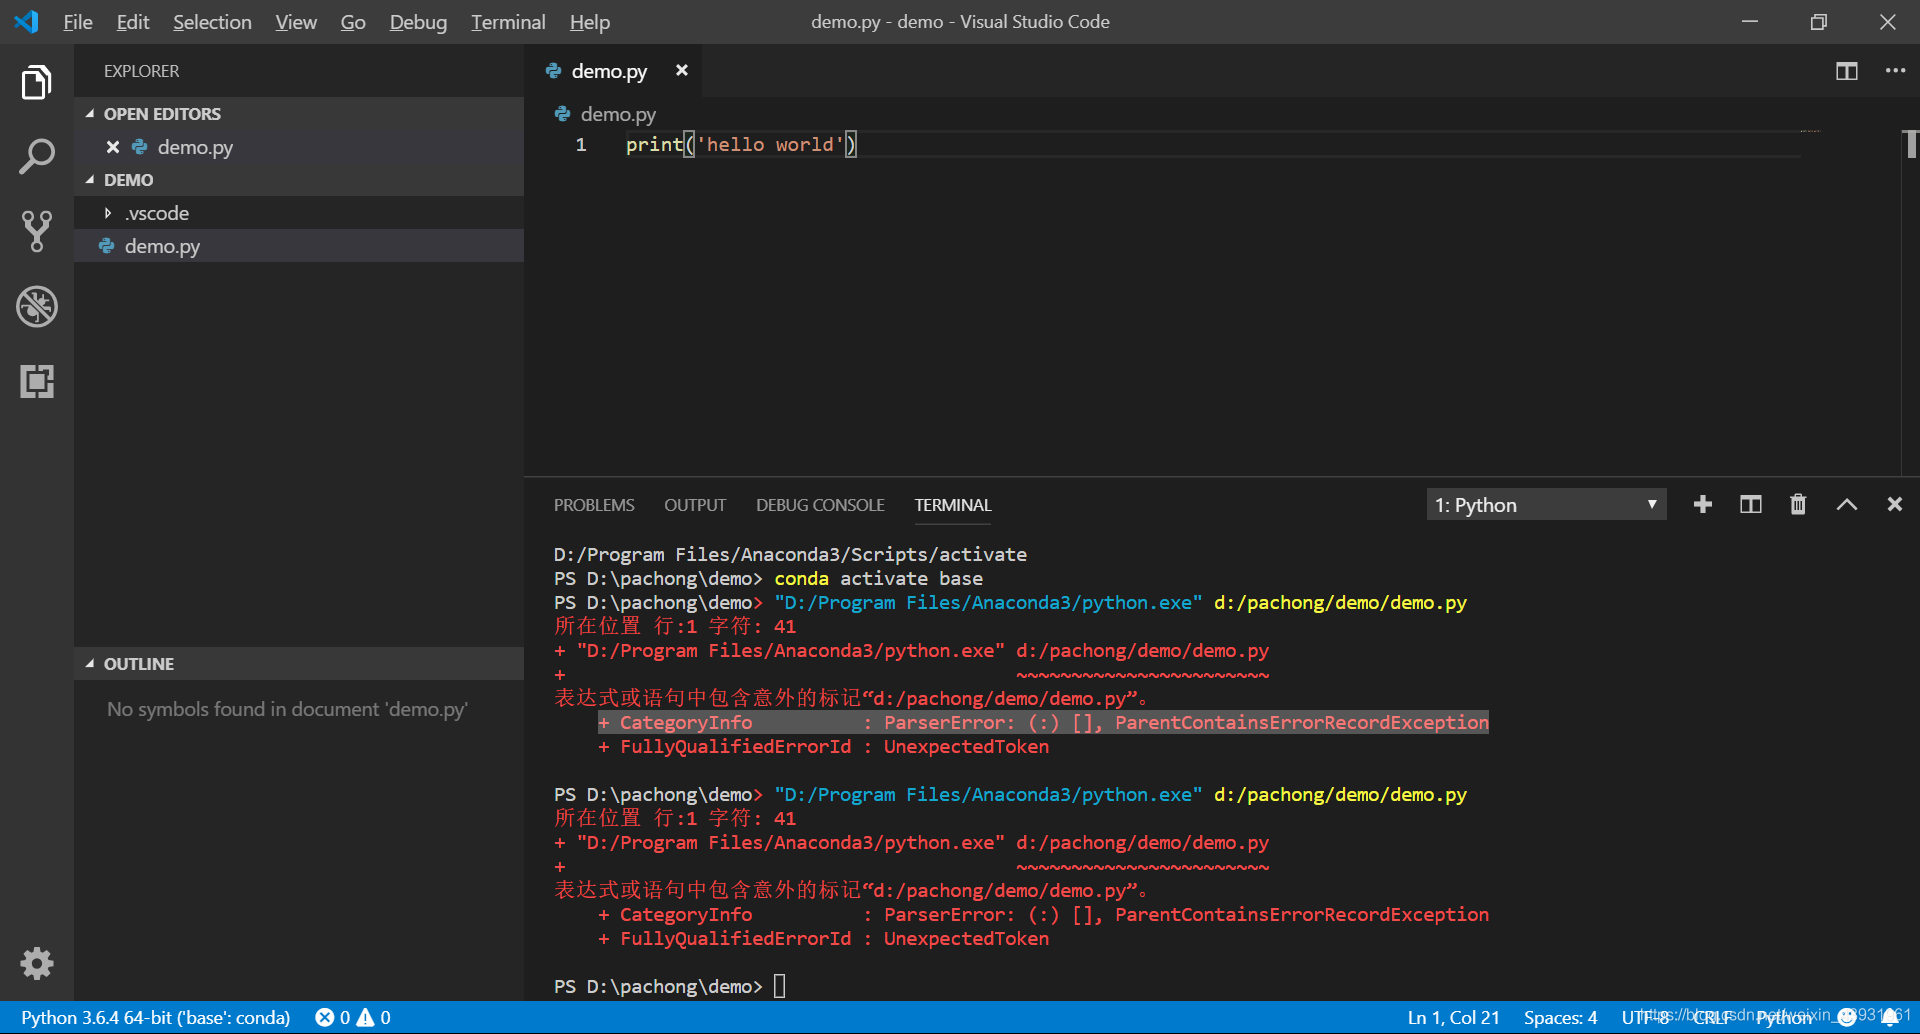The height and width of the screenshot is (1034, 1920).
Task: Close the terminal panel
Action: (1894, 504)
